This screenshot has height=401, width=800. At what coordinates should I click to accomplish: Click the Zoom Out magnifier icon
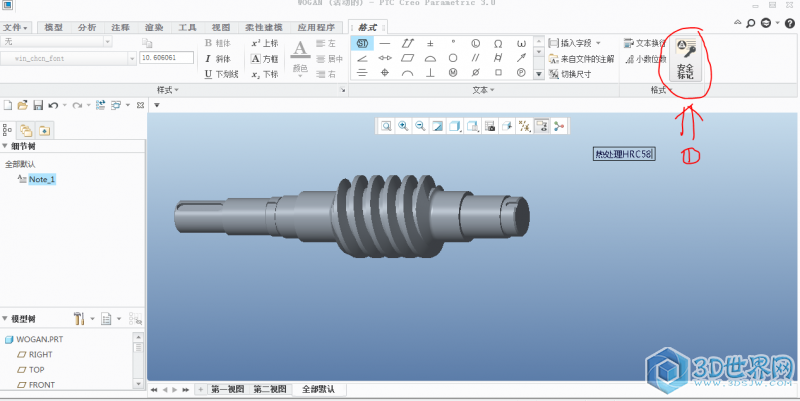click(420, 126)
